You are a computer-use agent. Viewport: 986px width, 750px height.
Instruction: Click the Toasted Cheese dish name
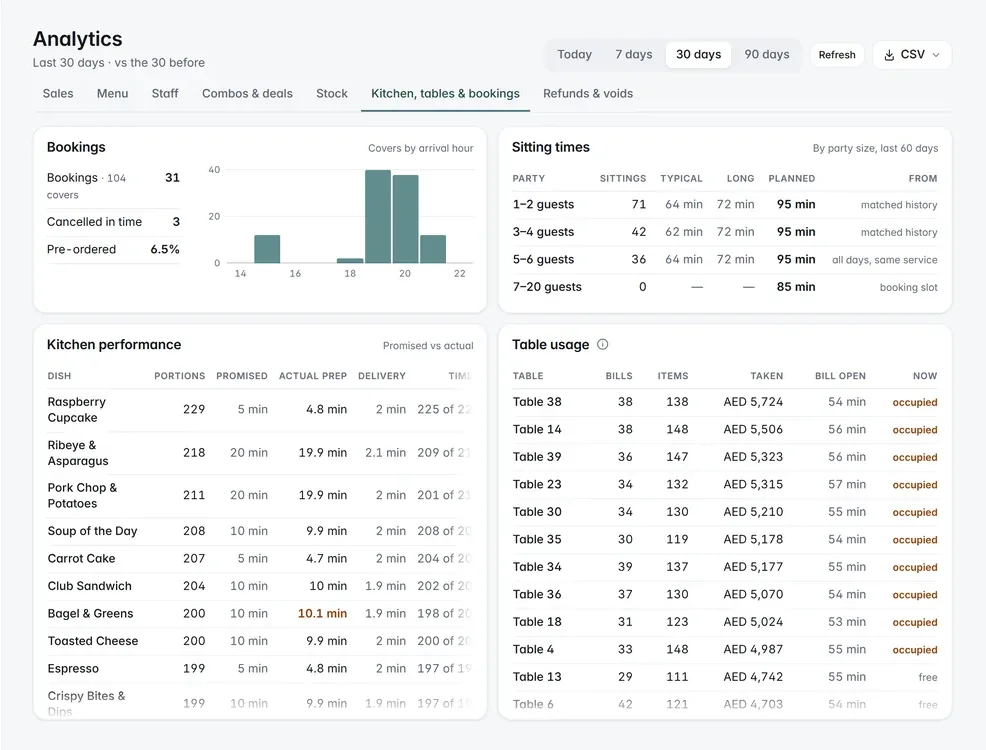[93, 641]
